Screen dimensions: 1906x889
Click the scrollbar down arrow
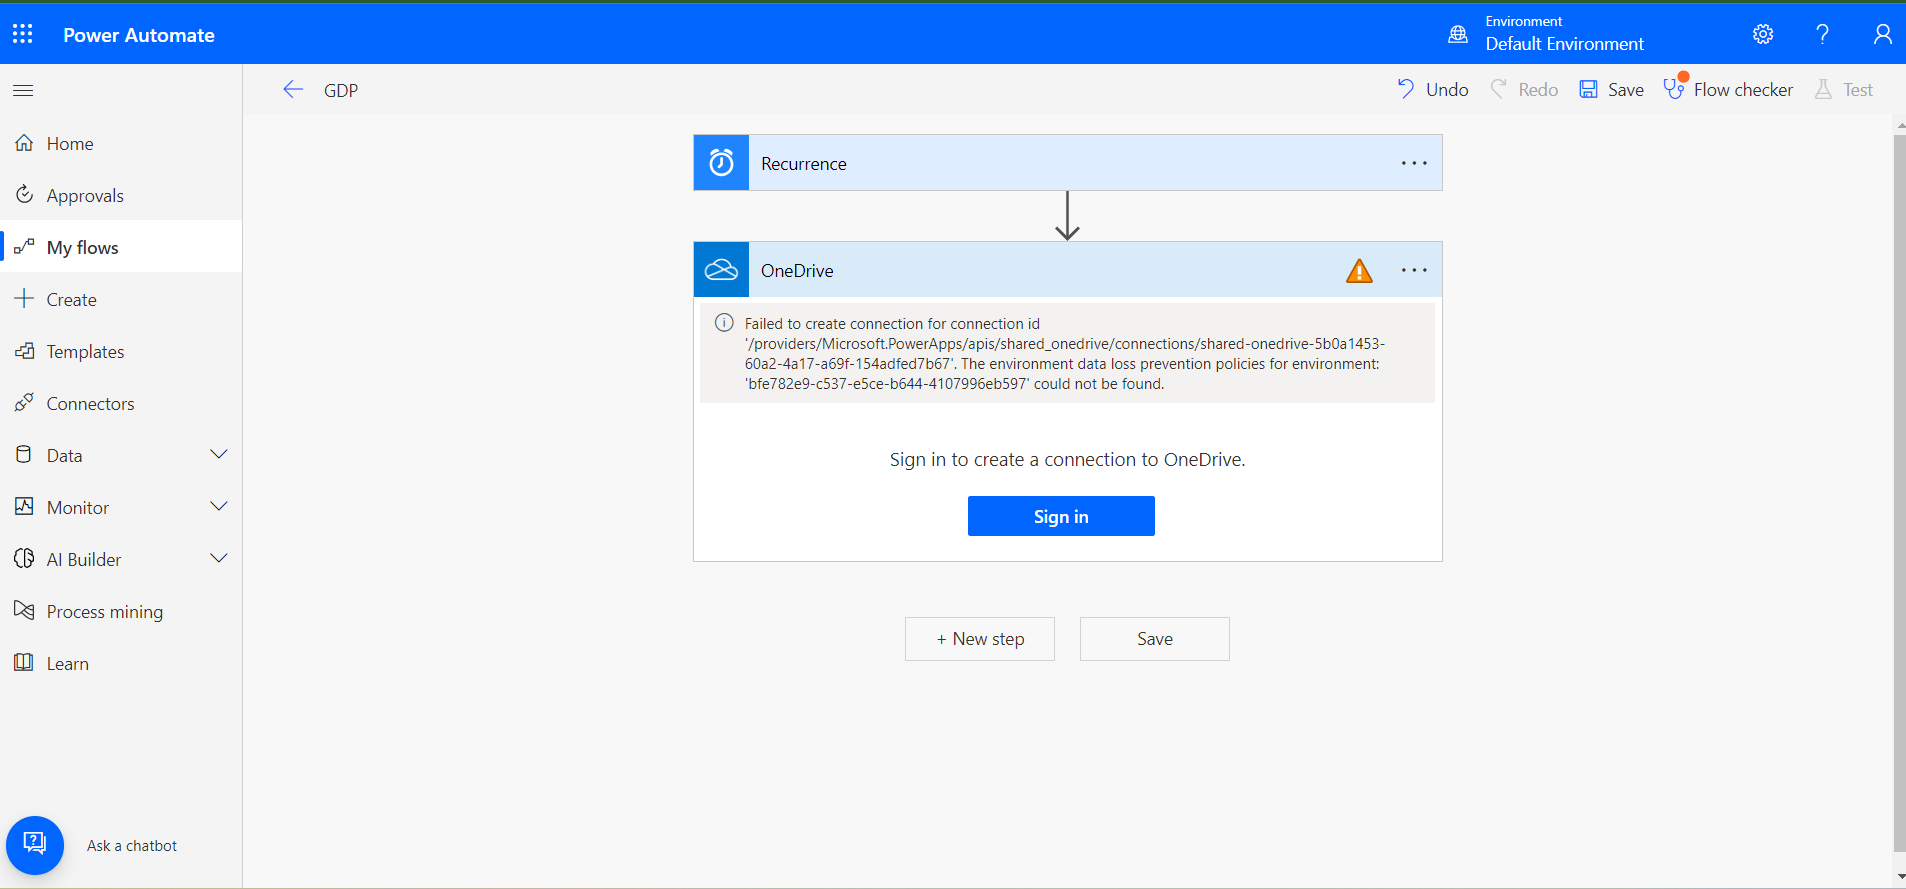(1900, 877)
